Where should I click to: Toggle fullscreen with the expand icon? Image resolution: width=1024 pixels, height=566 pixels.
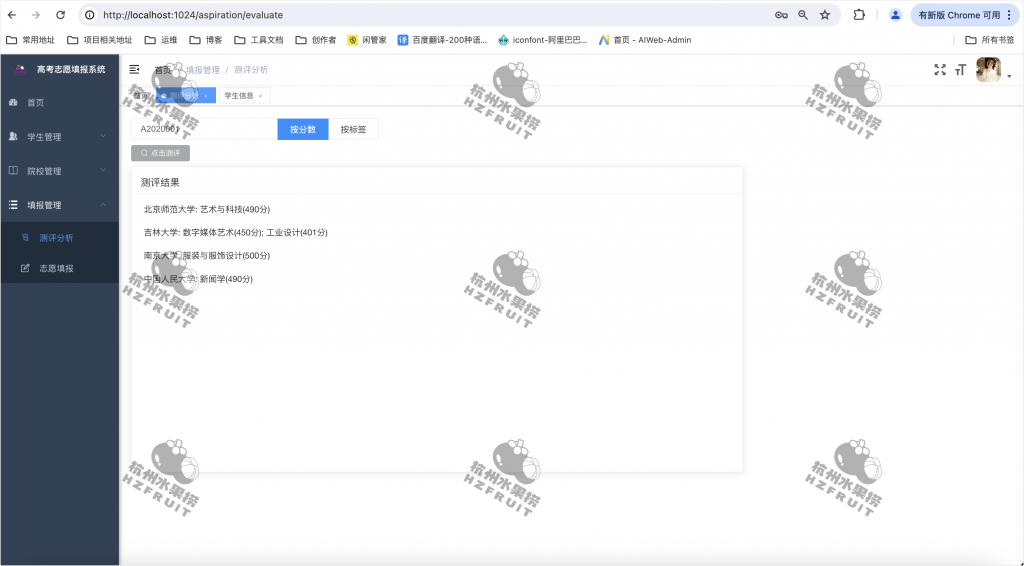[940, 69]
